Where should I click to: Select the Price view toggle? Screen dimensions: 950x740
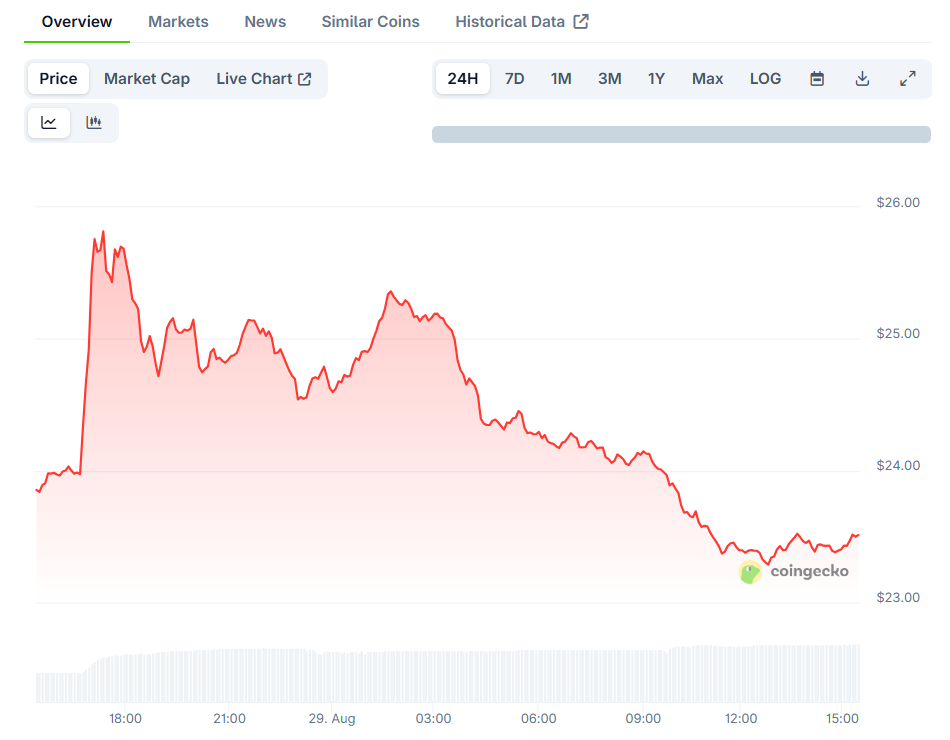(58, 79)
